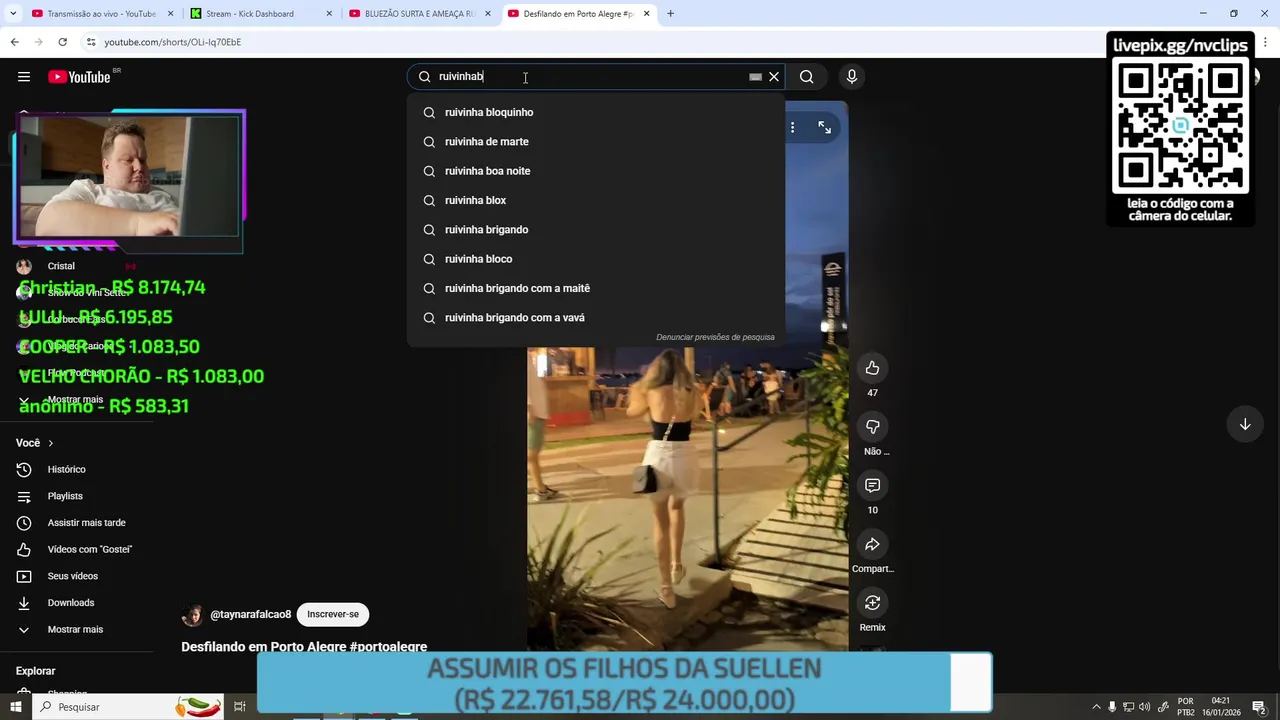Like the Short with thumbs up
This screenshot has height=720, width=1280.
point(872,368)
